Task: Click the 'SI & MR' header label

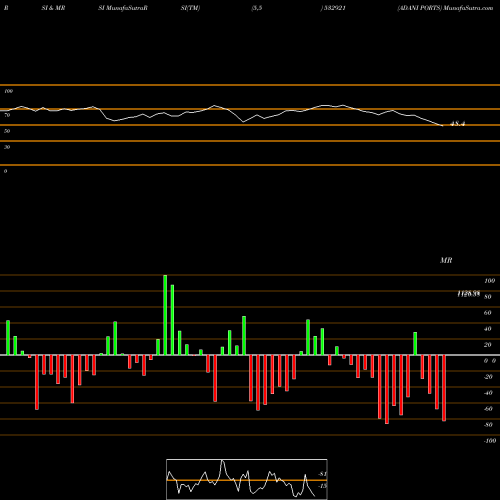Action: click(53, 8)
